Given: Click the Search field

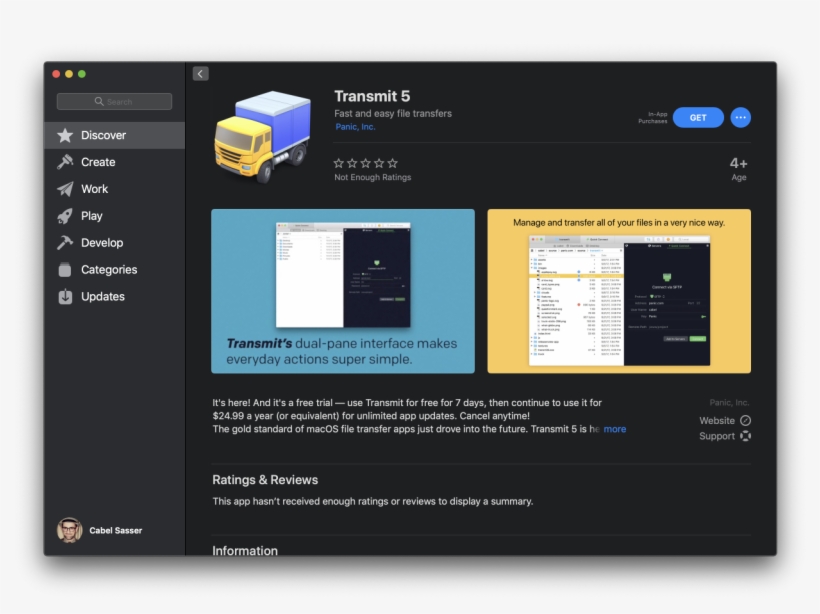Looking at the screenshot, I should [x=113, y=100].
